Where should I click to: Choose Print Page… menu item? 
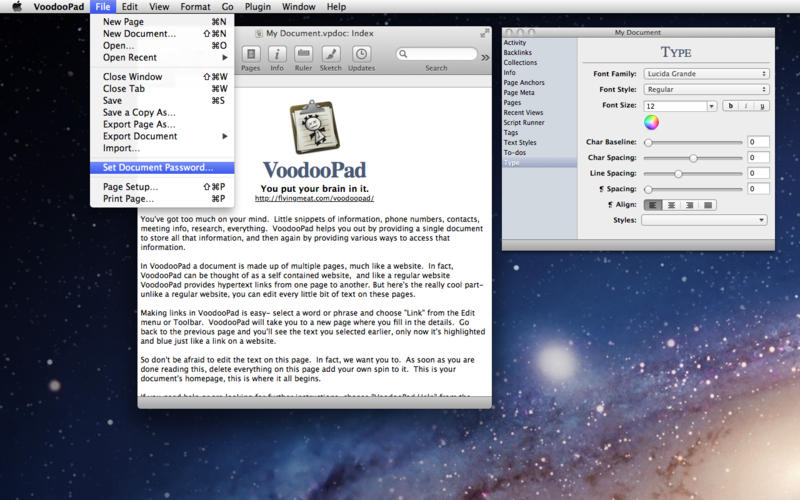pyautogui.click(x=162, y=198)
